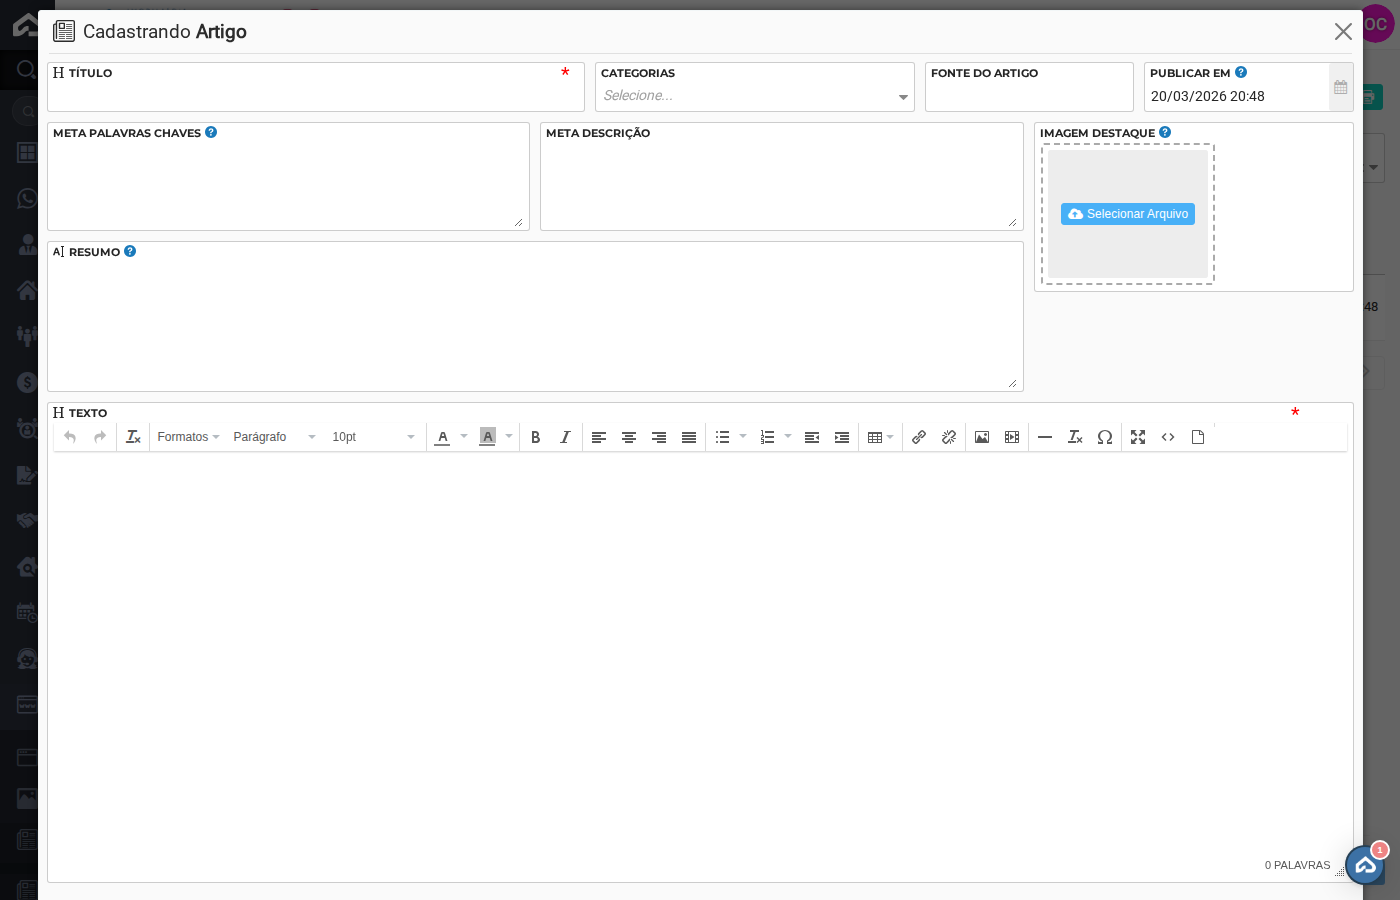Screen dimensions: 1400x900
Task: Toggle italic formatting in the text editor
Action: click(x=565, y=437)
